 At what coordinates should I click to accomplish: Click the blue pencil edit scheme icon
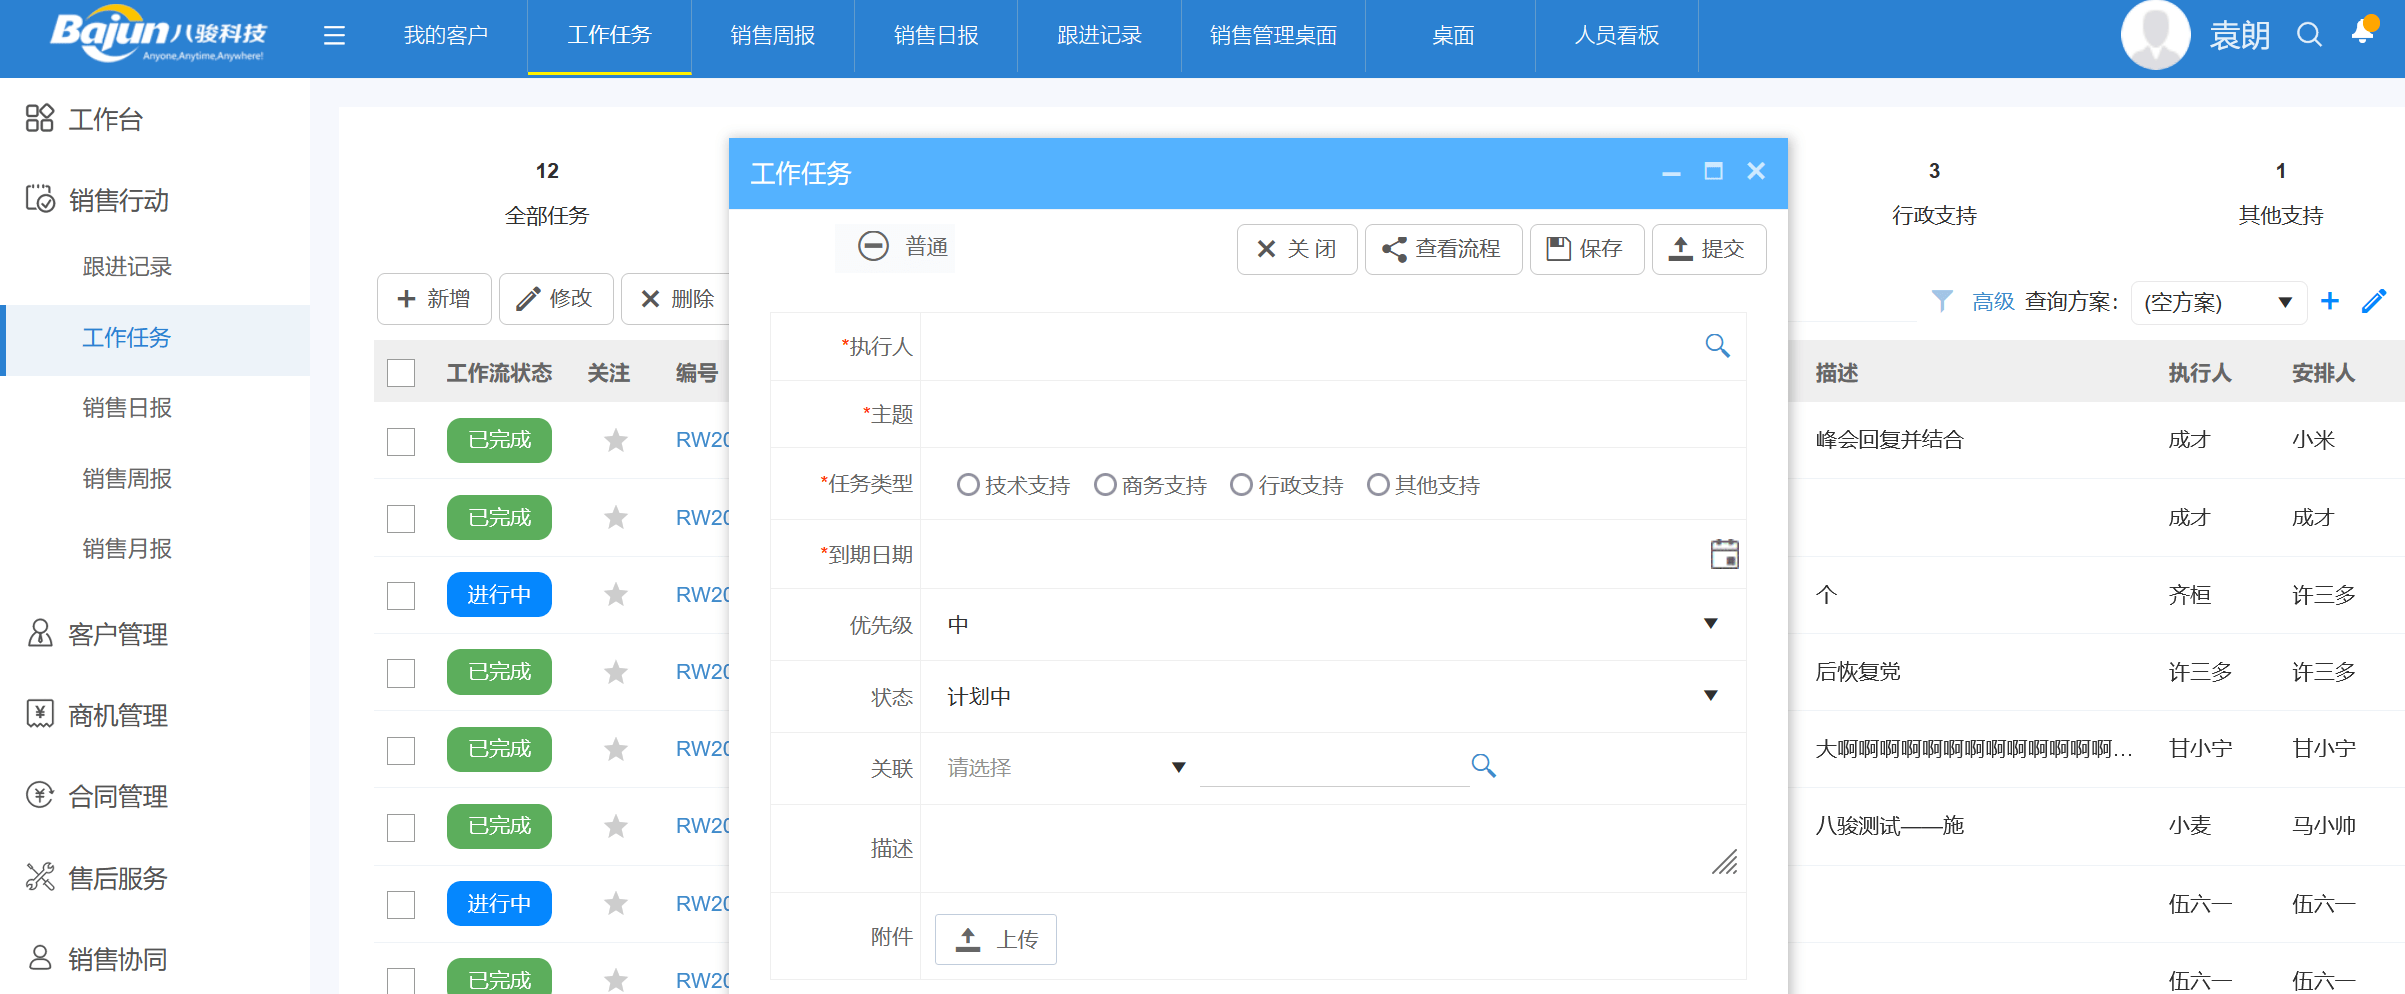(2373, 301)
